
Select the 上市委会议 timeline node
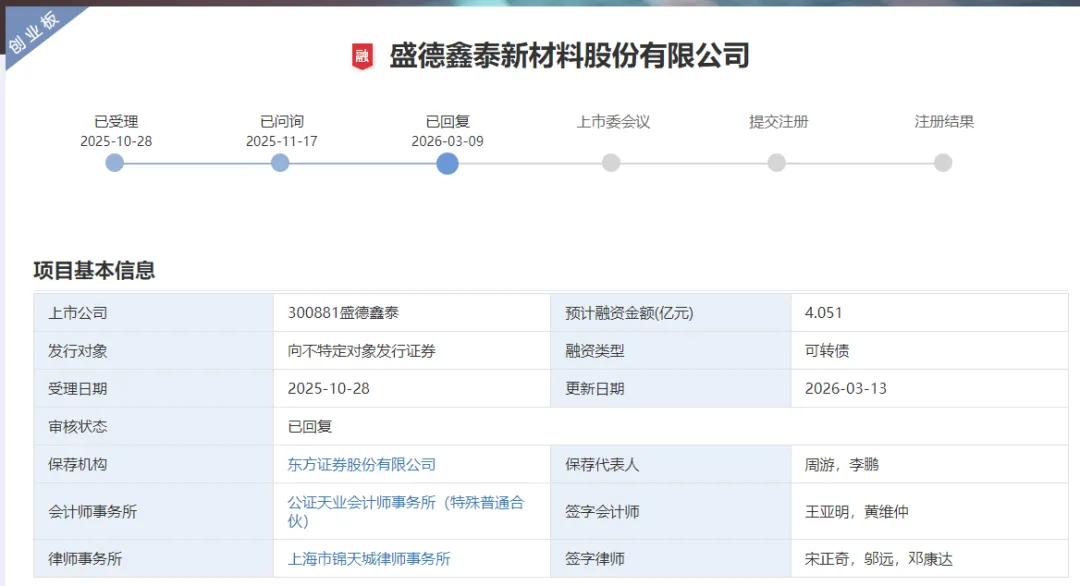611,163
